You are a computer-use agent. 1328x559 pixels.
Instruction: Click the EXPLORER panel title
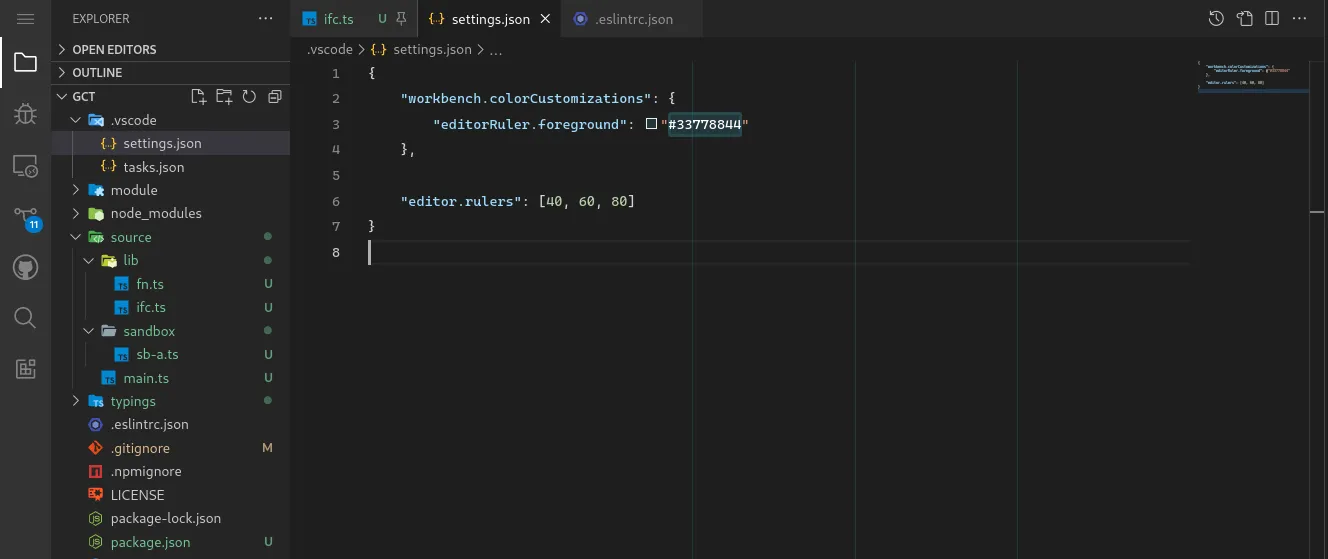(x=101, y=19)
